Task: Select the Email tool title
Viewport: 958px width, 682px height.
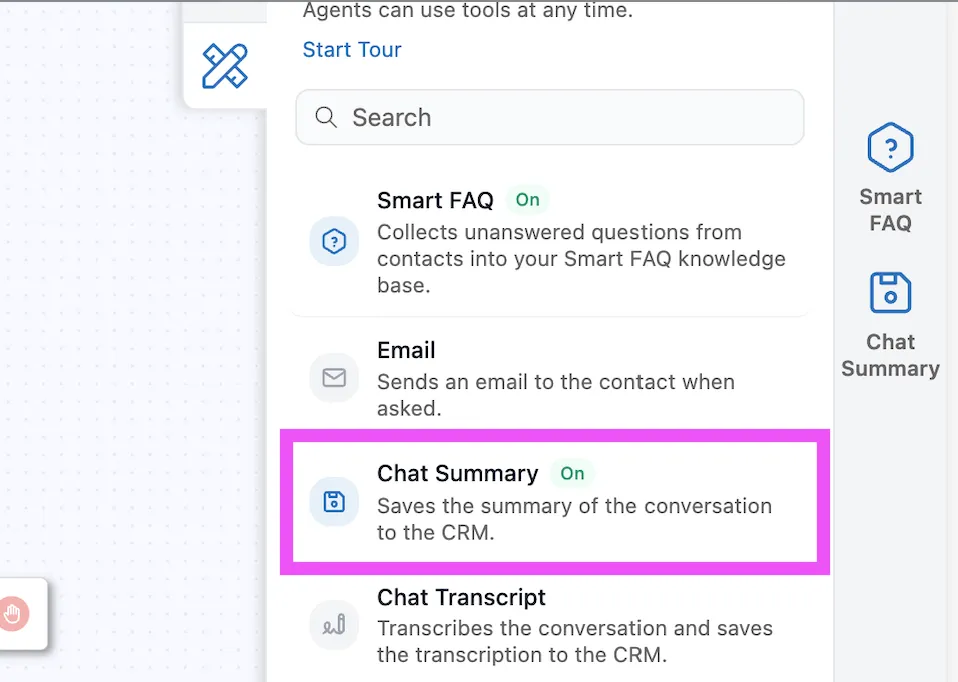Action: click(406, 350)
